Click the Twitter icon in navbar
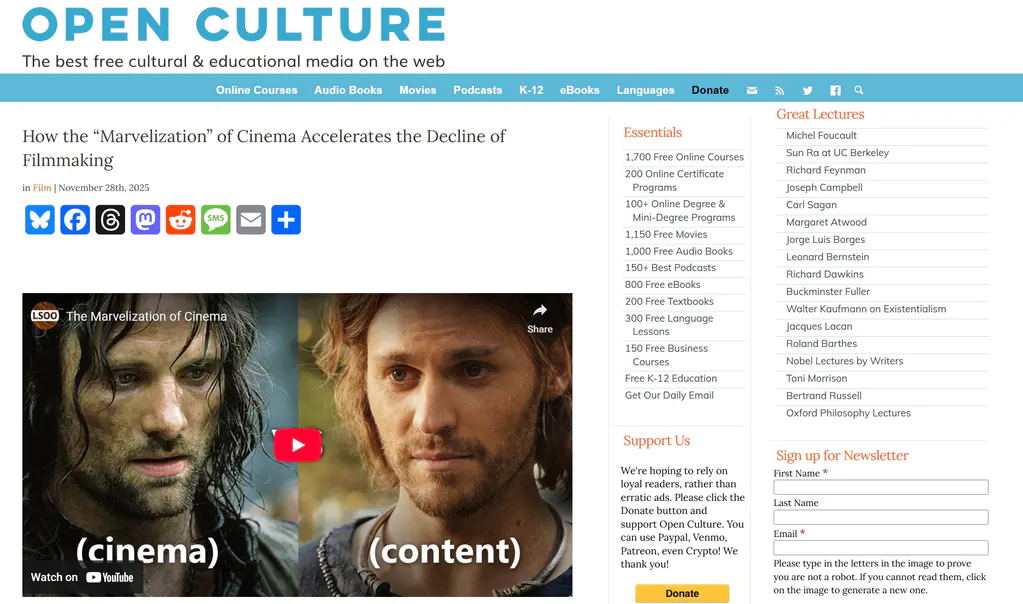Viewport: 1023px width, 604px height. (x=808, y=91)
